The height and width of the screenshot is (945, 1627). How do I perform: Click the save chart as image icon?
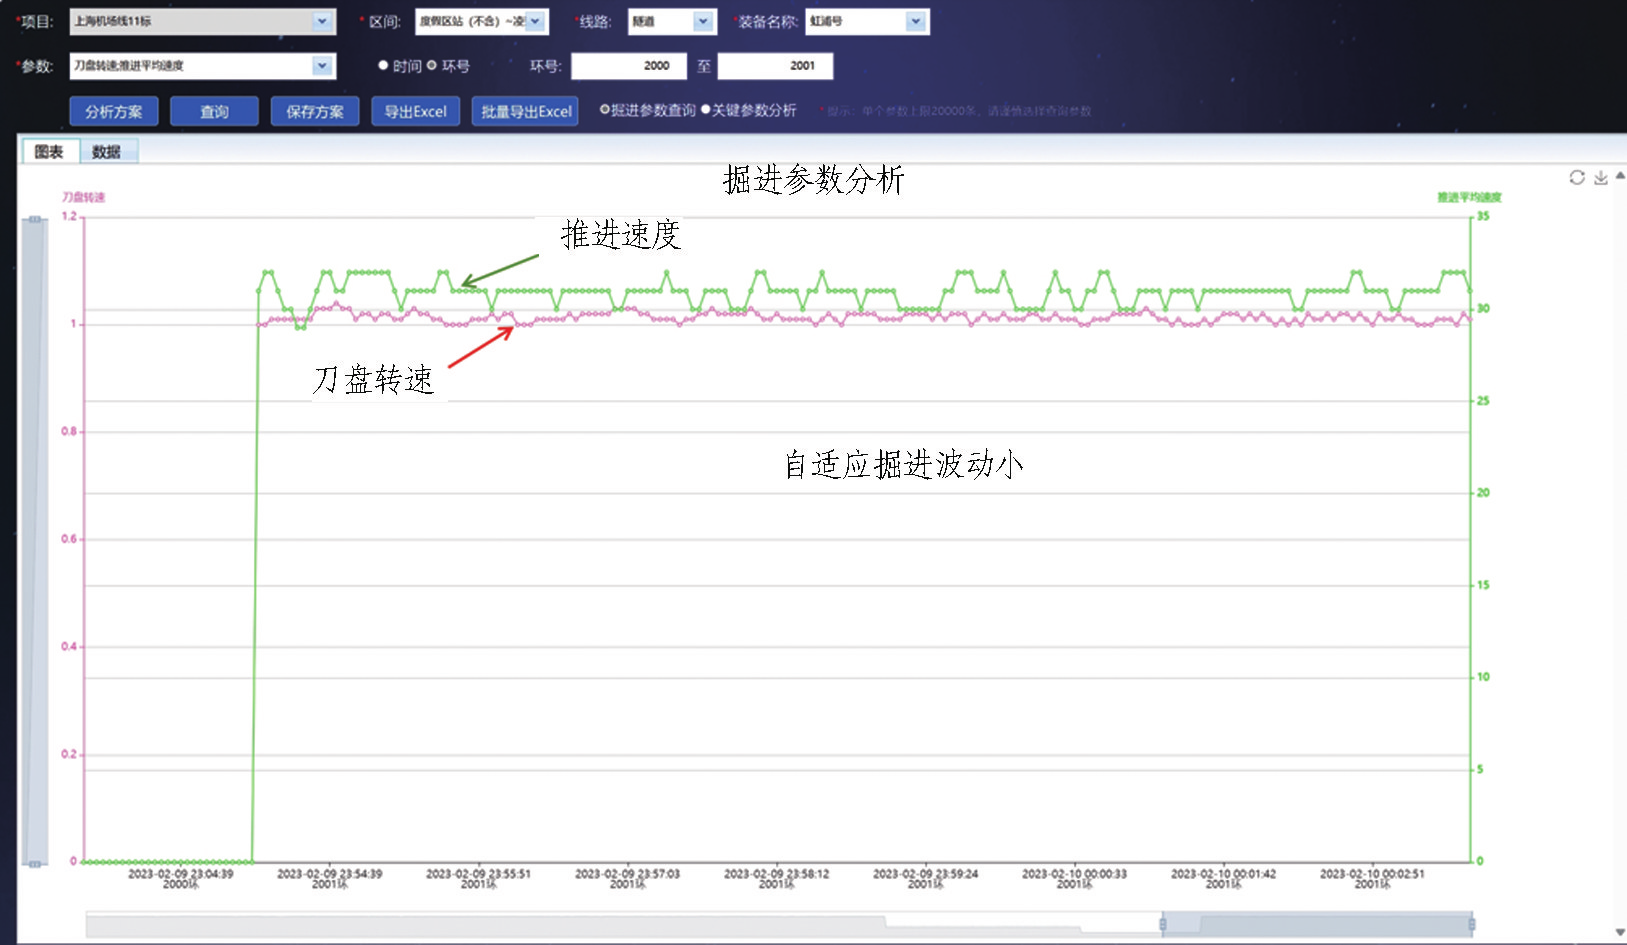click(x=1601, y=178)
